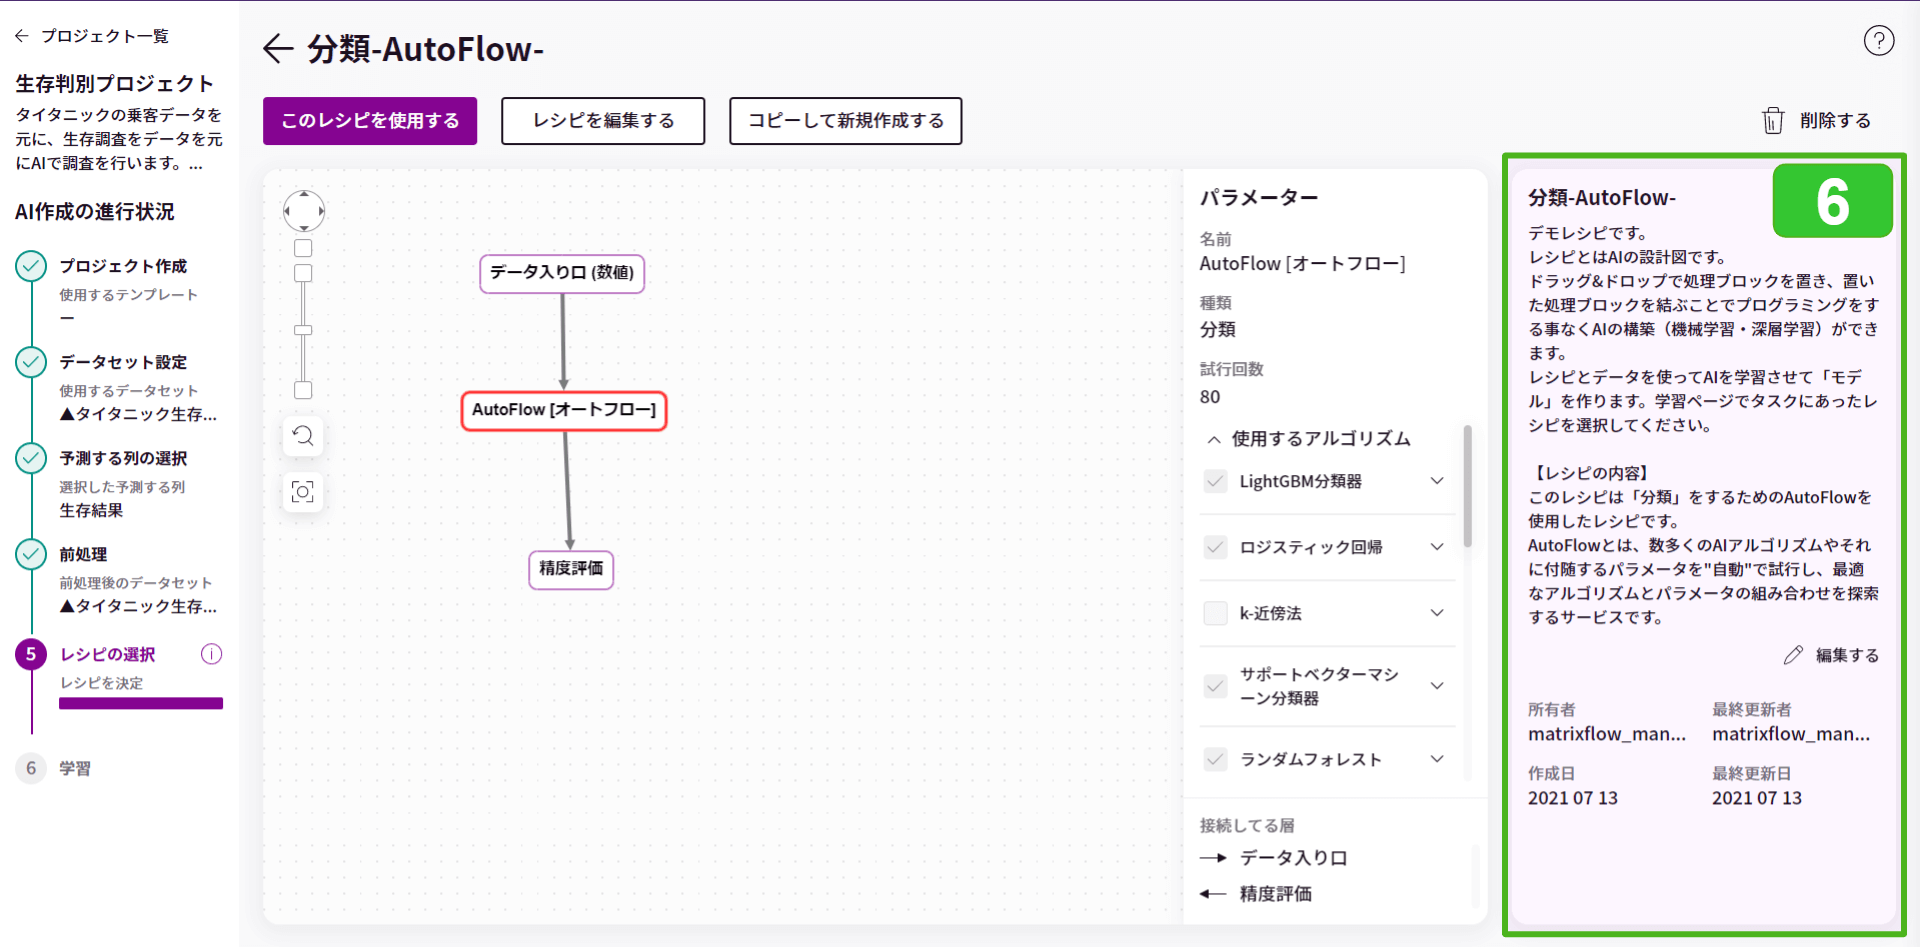The image size is (1920, 947).
Task: Click the trash can delete icon
Action: pyautogui.click(x=1773, y=120)
